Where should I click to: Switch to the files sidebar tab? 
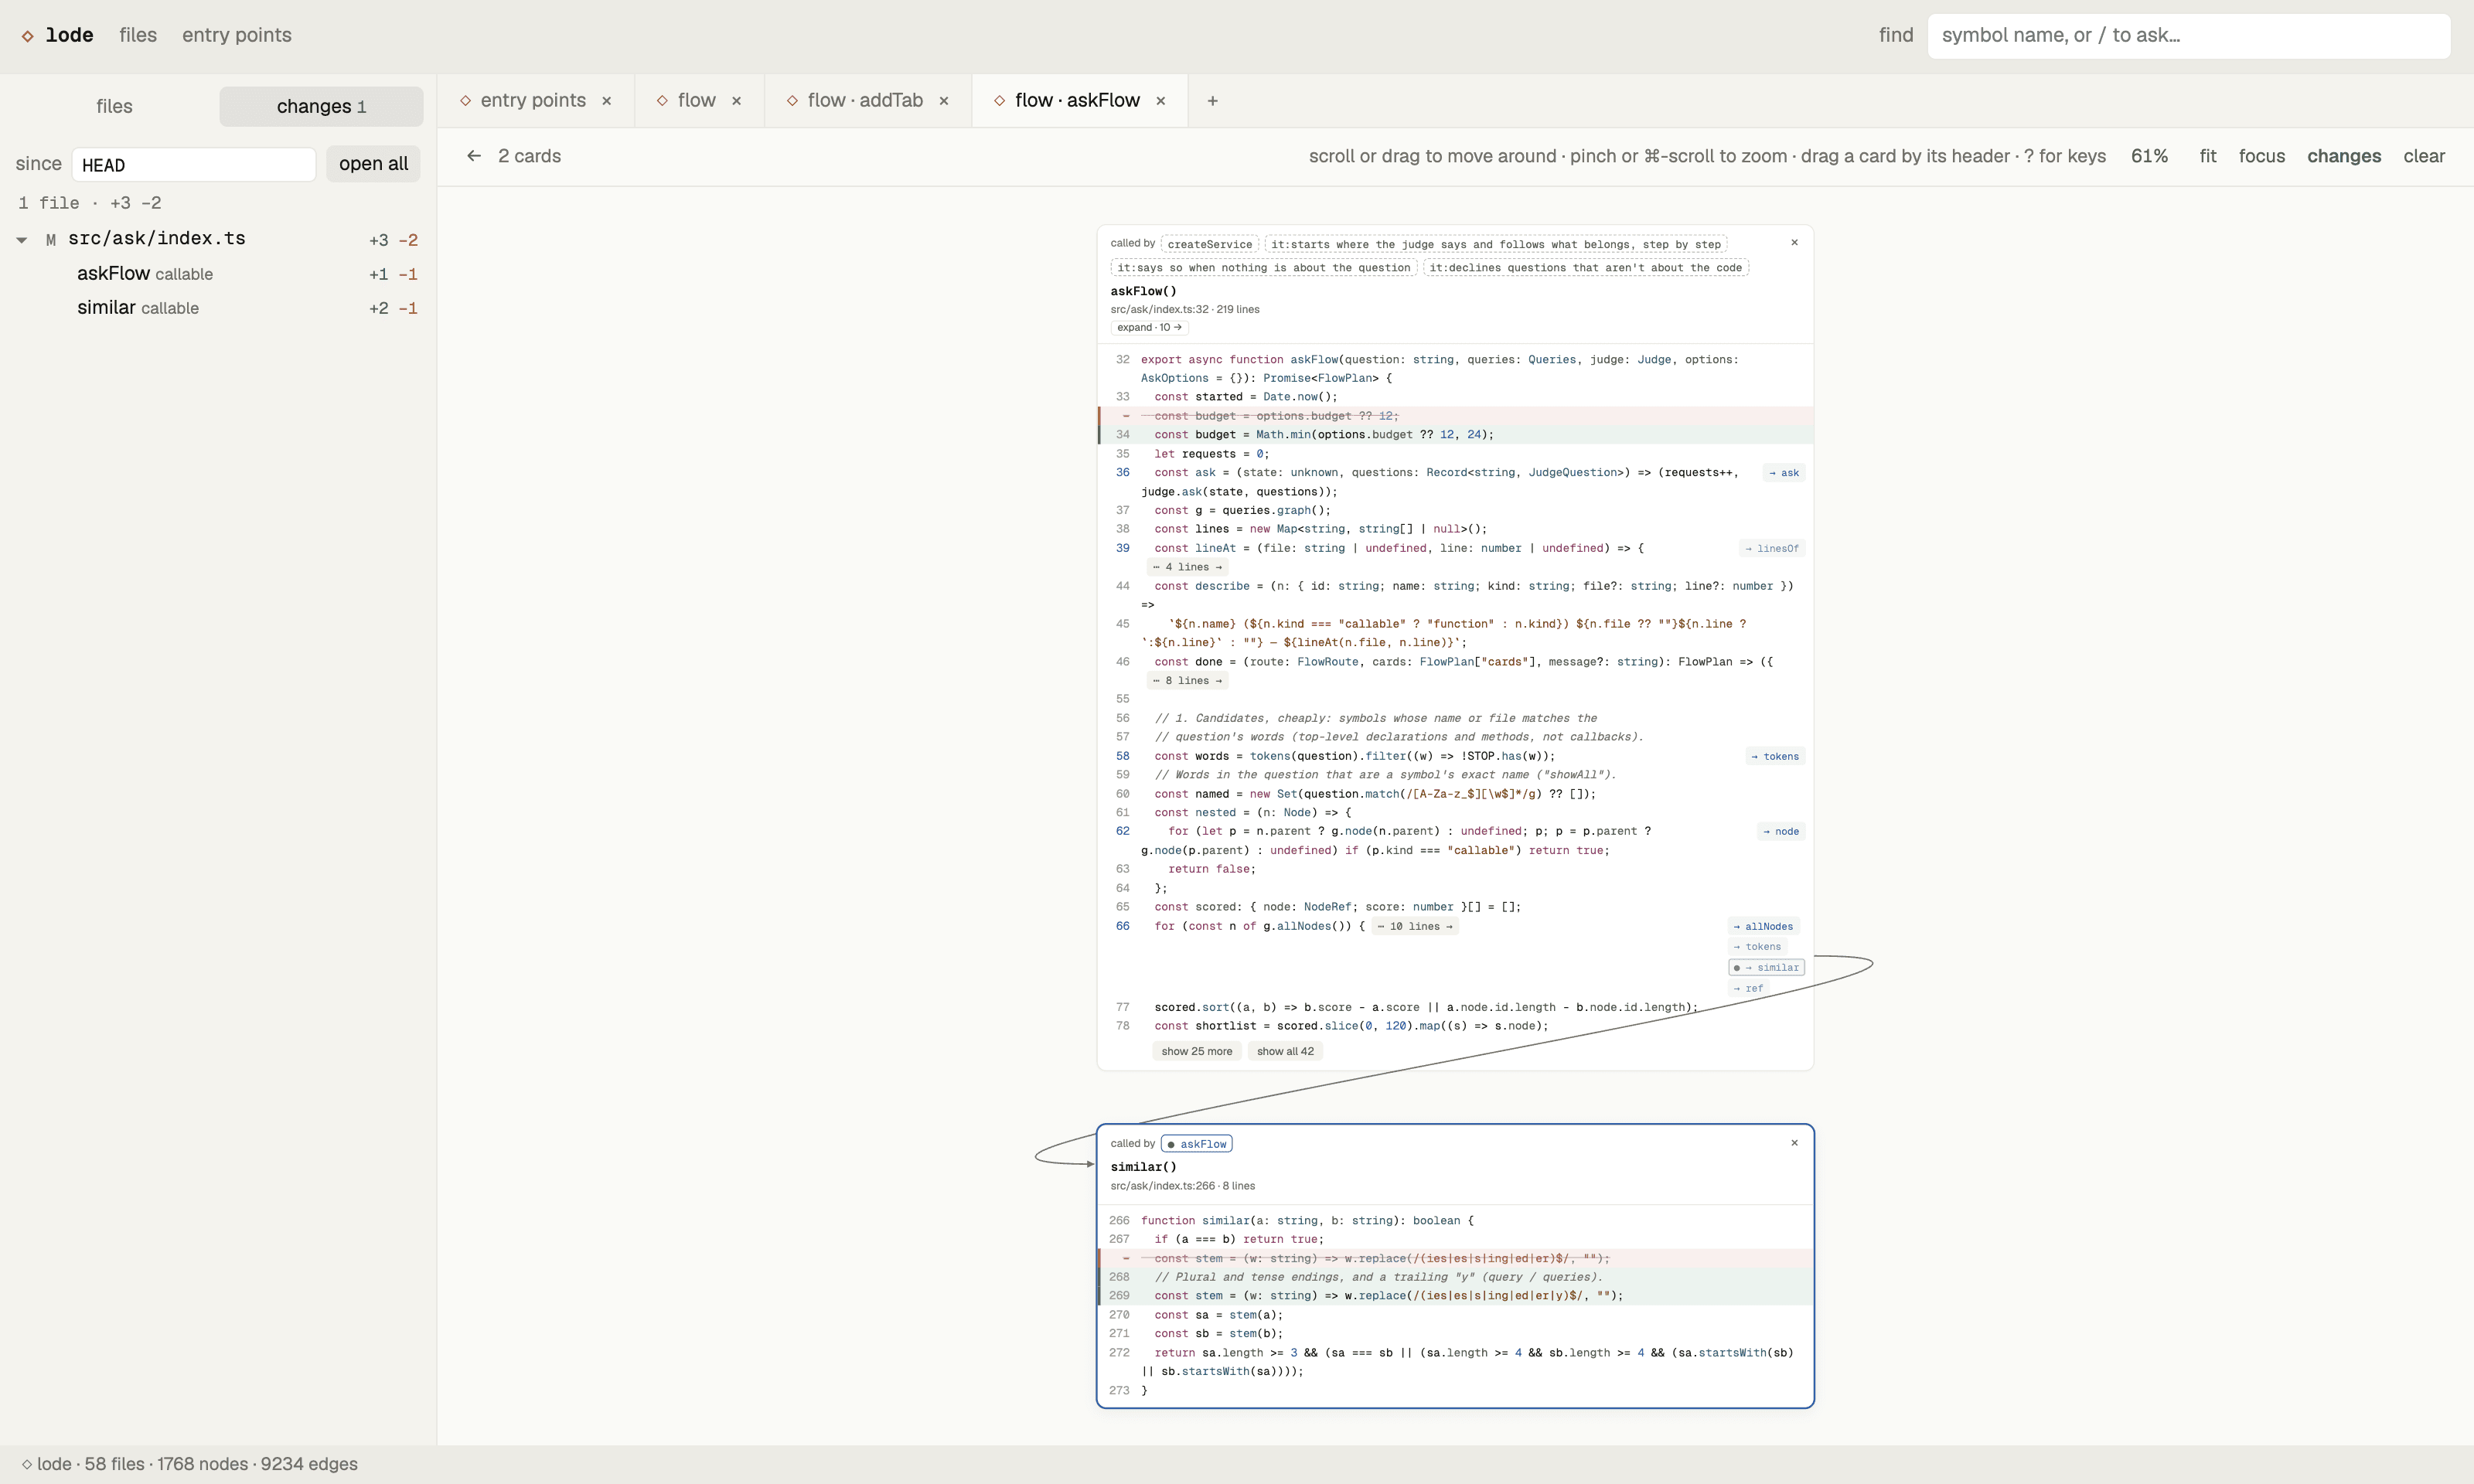[x=114, y=107]
